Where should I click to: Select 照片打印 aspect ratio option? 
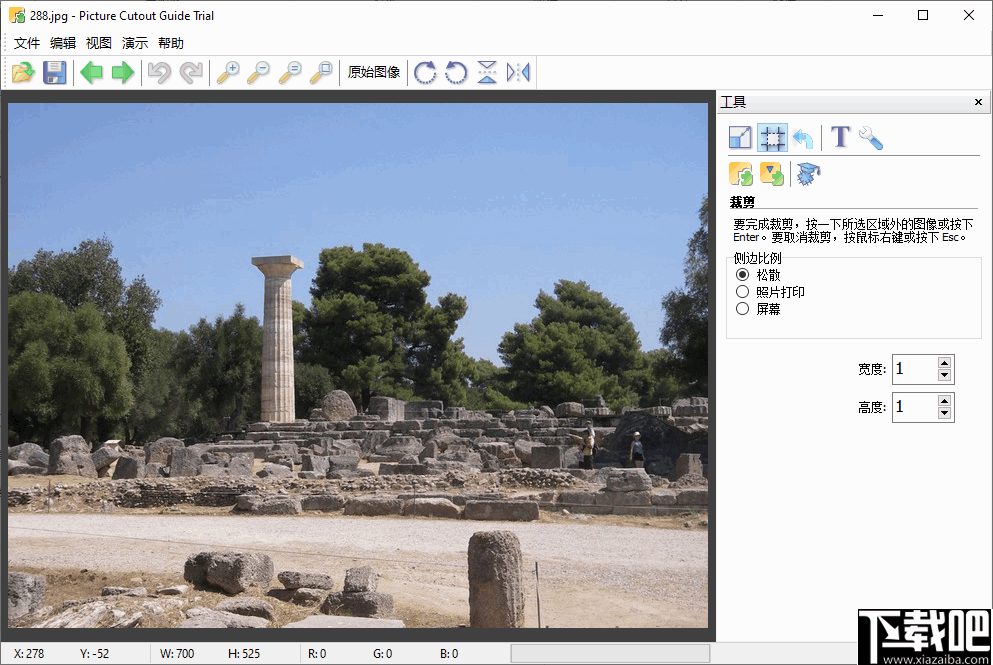(770, 292)
